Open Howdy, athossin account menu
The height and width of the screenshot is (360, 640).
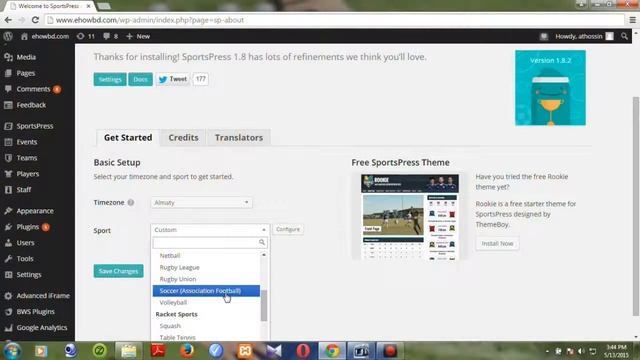(584, 36)
